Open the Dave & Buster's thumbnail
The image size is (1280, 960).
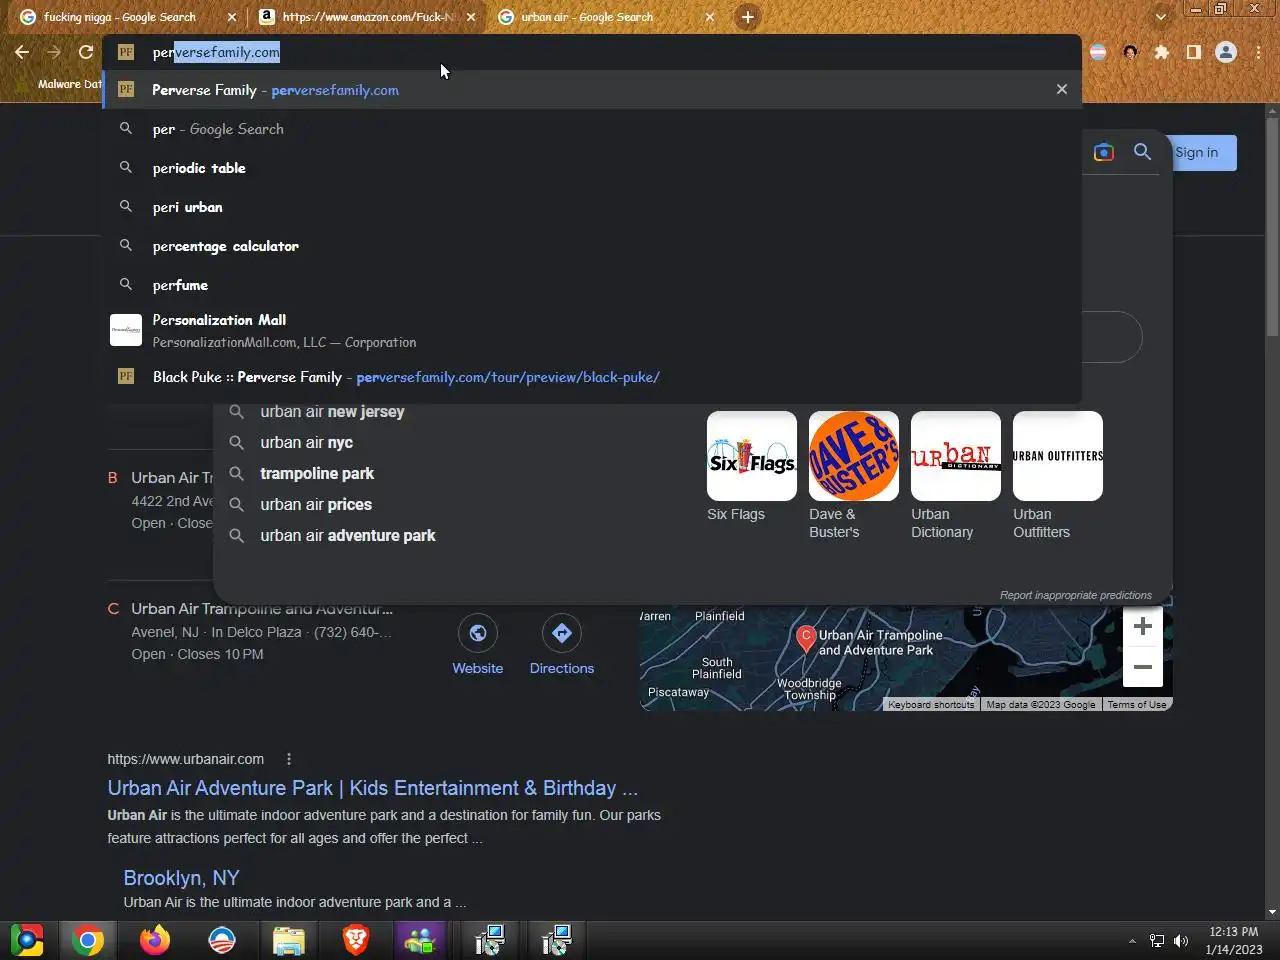pos(854,456)
